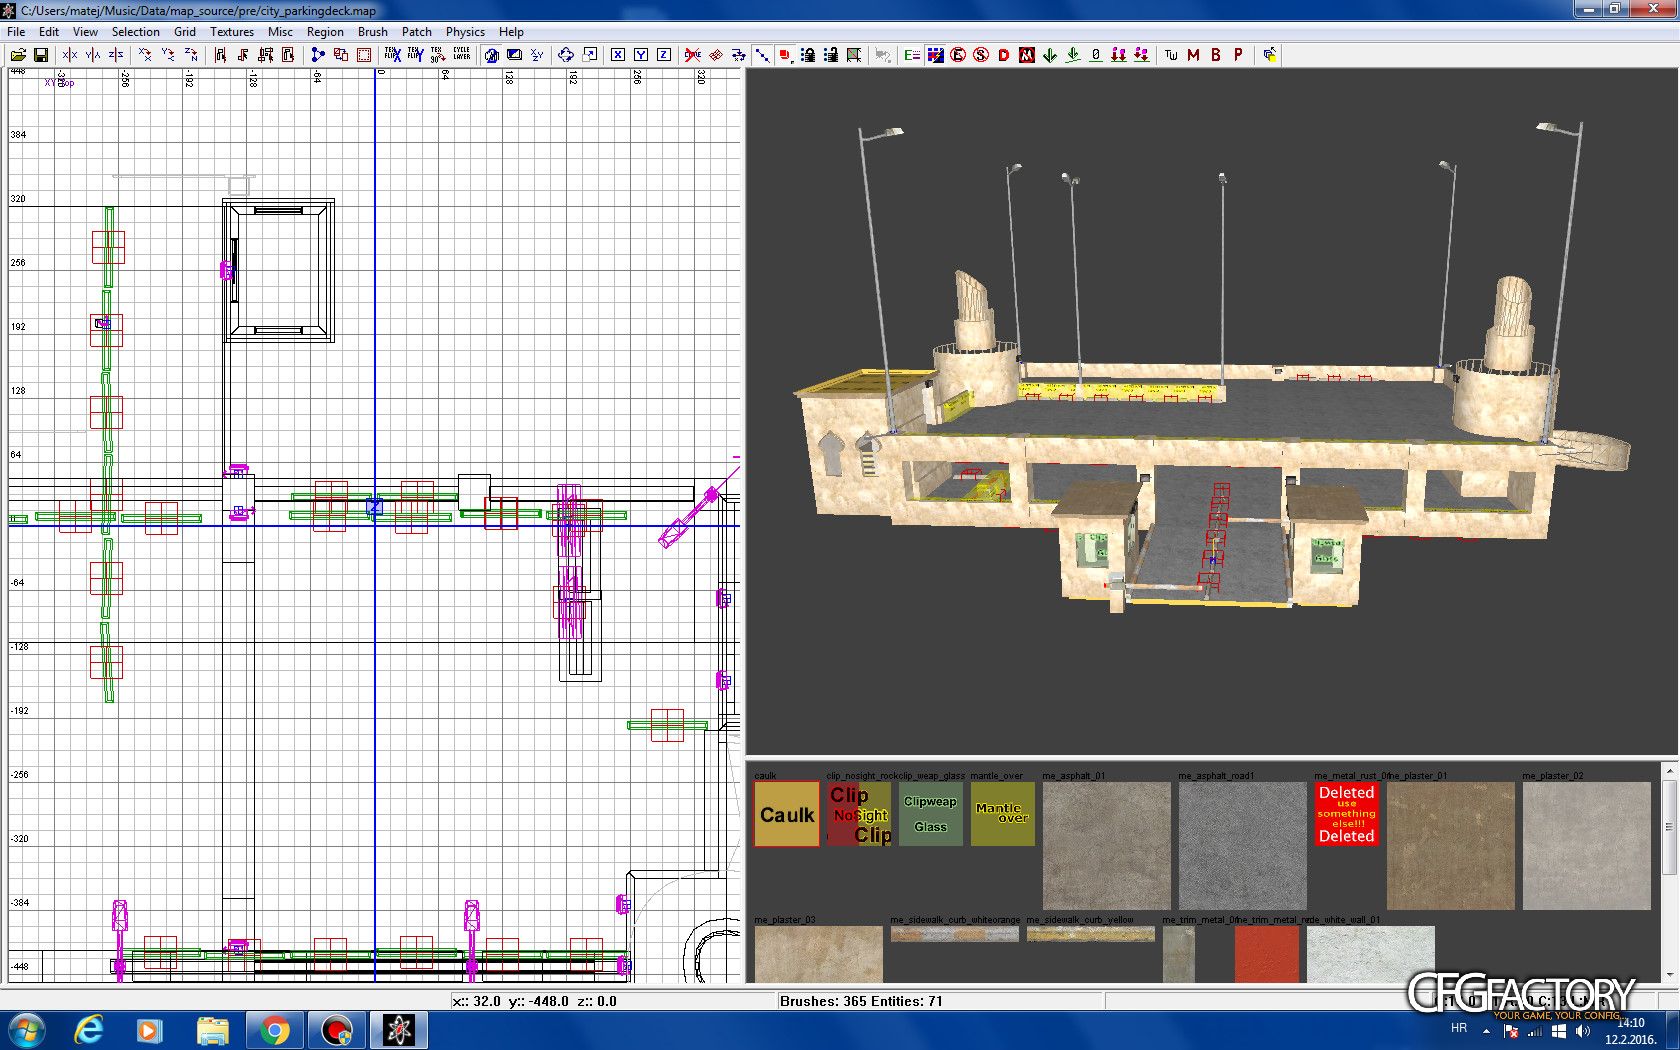Open the File menu
The image size is (1680, 1050).
click(x=16, y=32)
